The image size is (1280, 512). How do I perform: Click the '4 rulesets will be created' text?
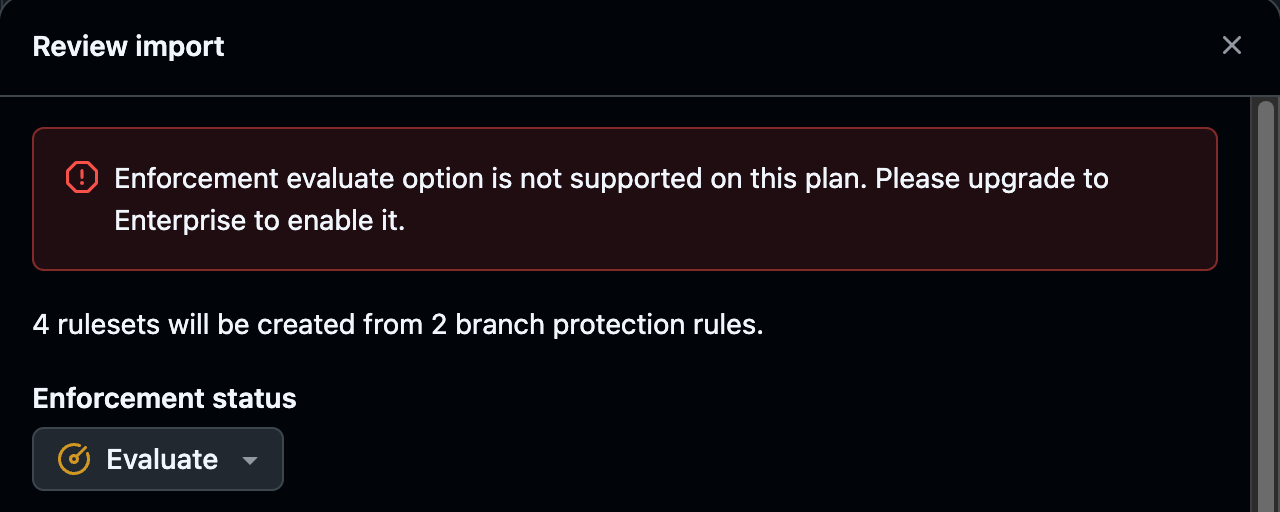click(398, 325)
